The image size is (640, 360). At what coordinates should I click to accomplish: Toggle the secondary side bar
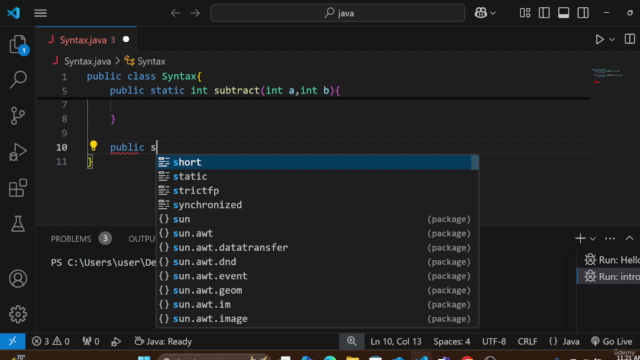click(583, 13)
